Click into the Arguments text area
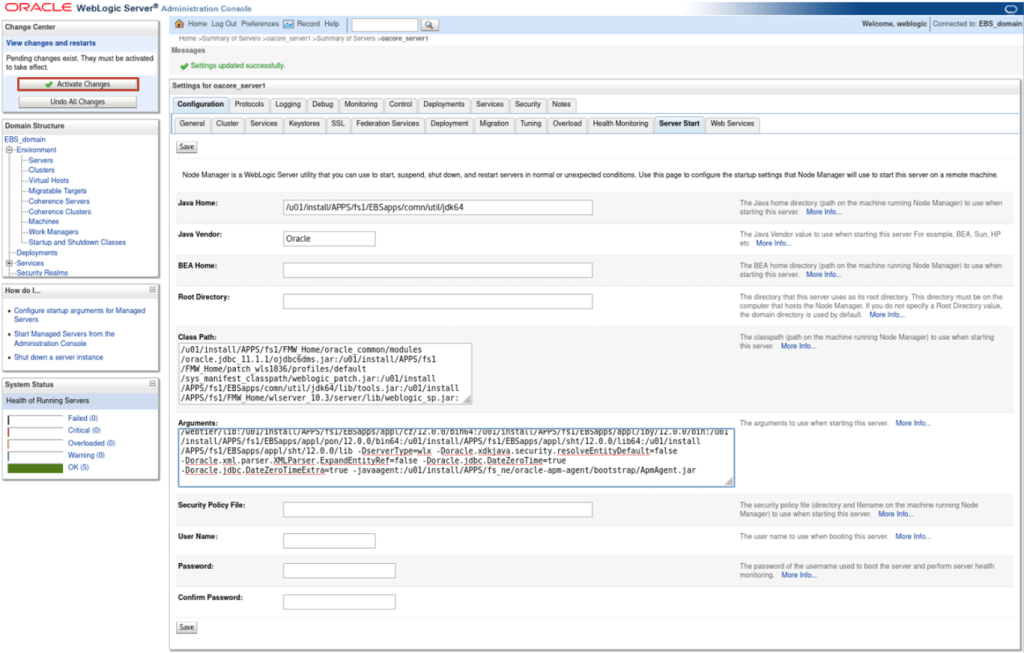This screenshot has width=1024, height=653. (456, 457)
